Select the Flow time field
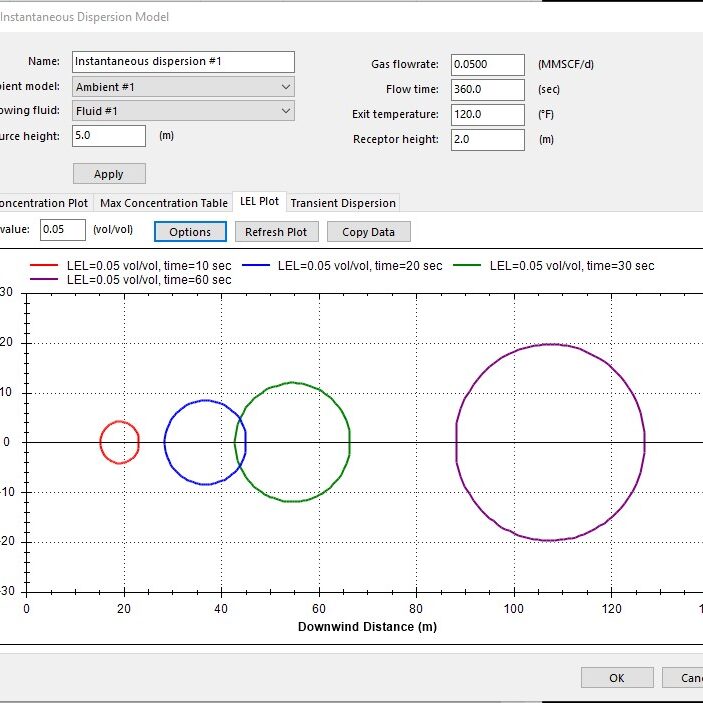703x703 pixels. tap(487, 90)
